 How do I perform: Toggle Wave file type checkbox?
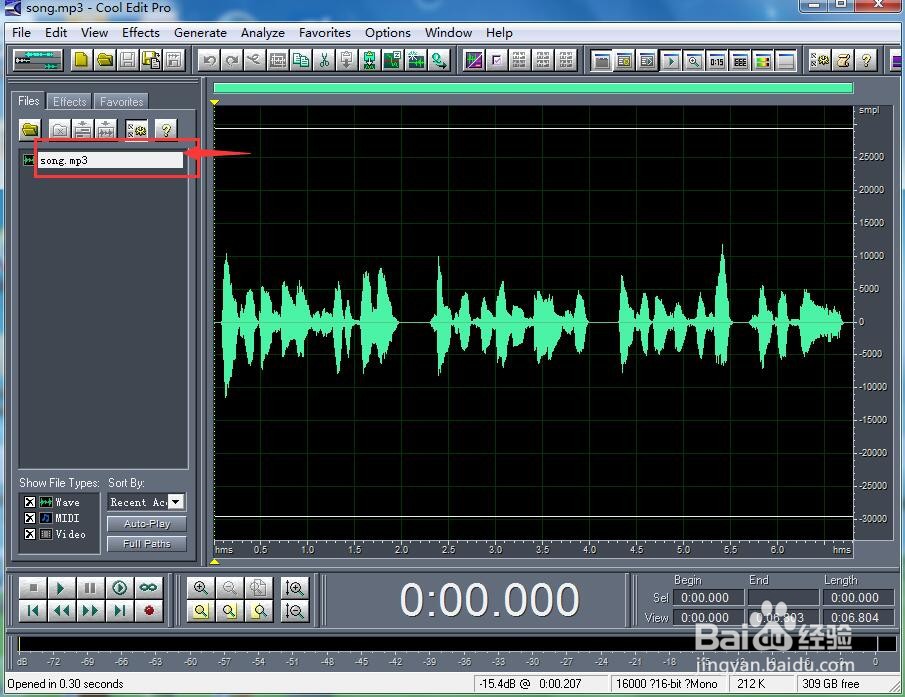coord(30,502)
